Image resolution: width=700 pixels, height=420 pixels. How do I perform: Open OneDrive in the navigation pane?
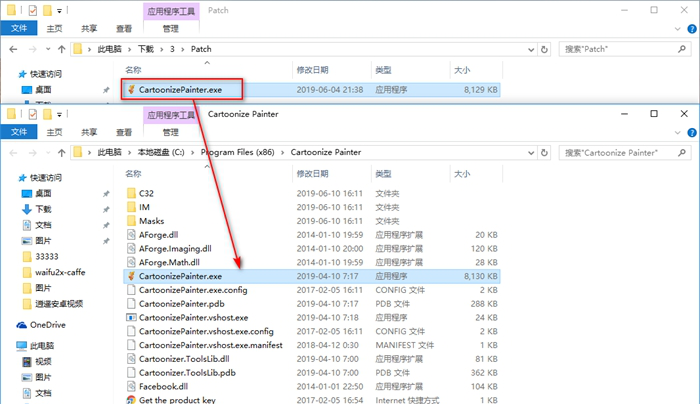(46, 325)
